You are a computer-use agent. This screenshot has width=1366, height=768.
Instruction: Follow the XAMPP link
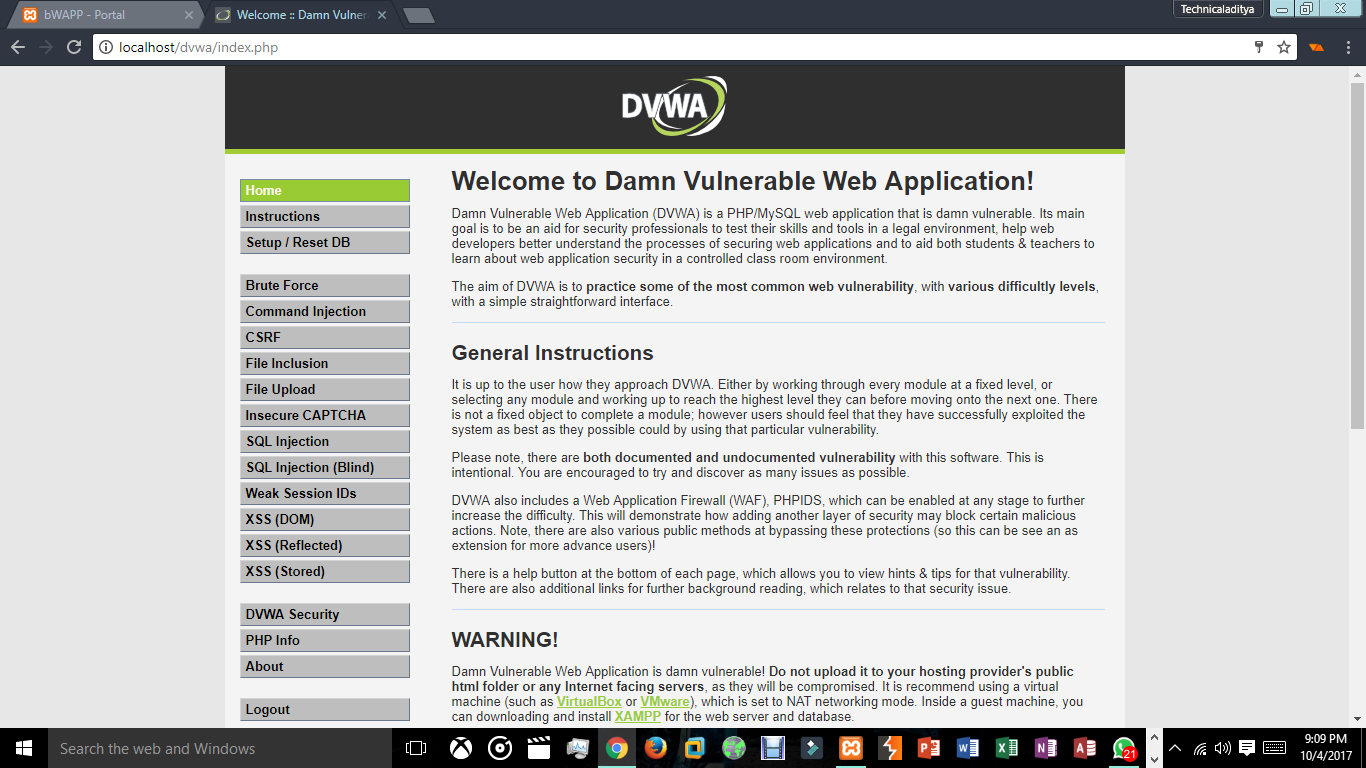pyautogui.click(x=637, y=717)
